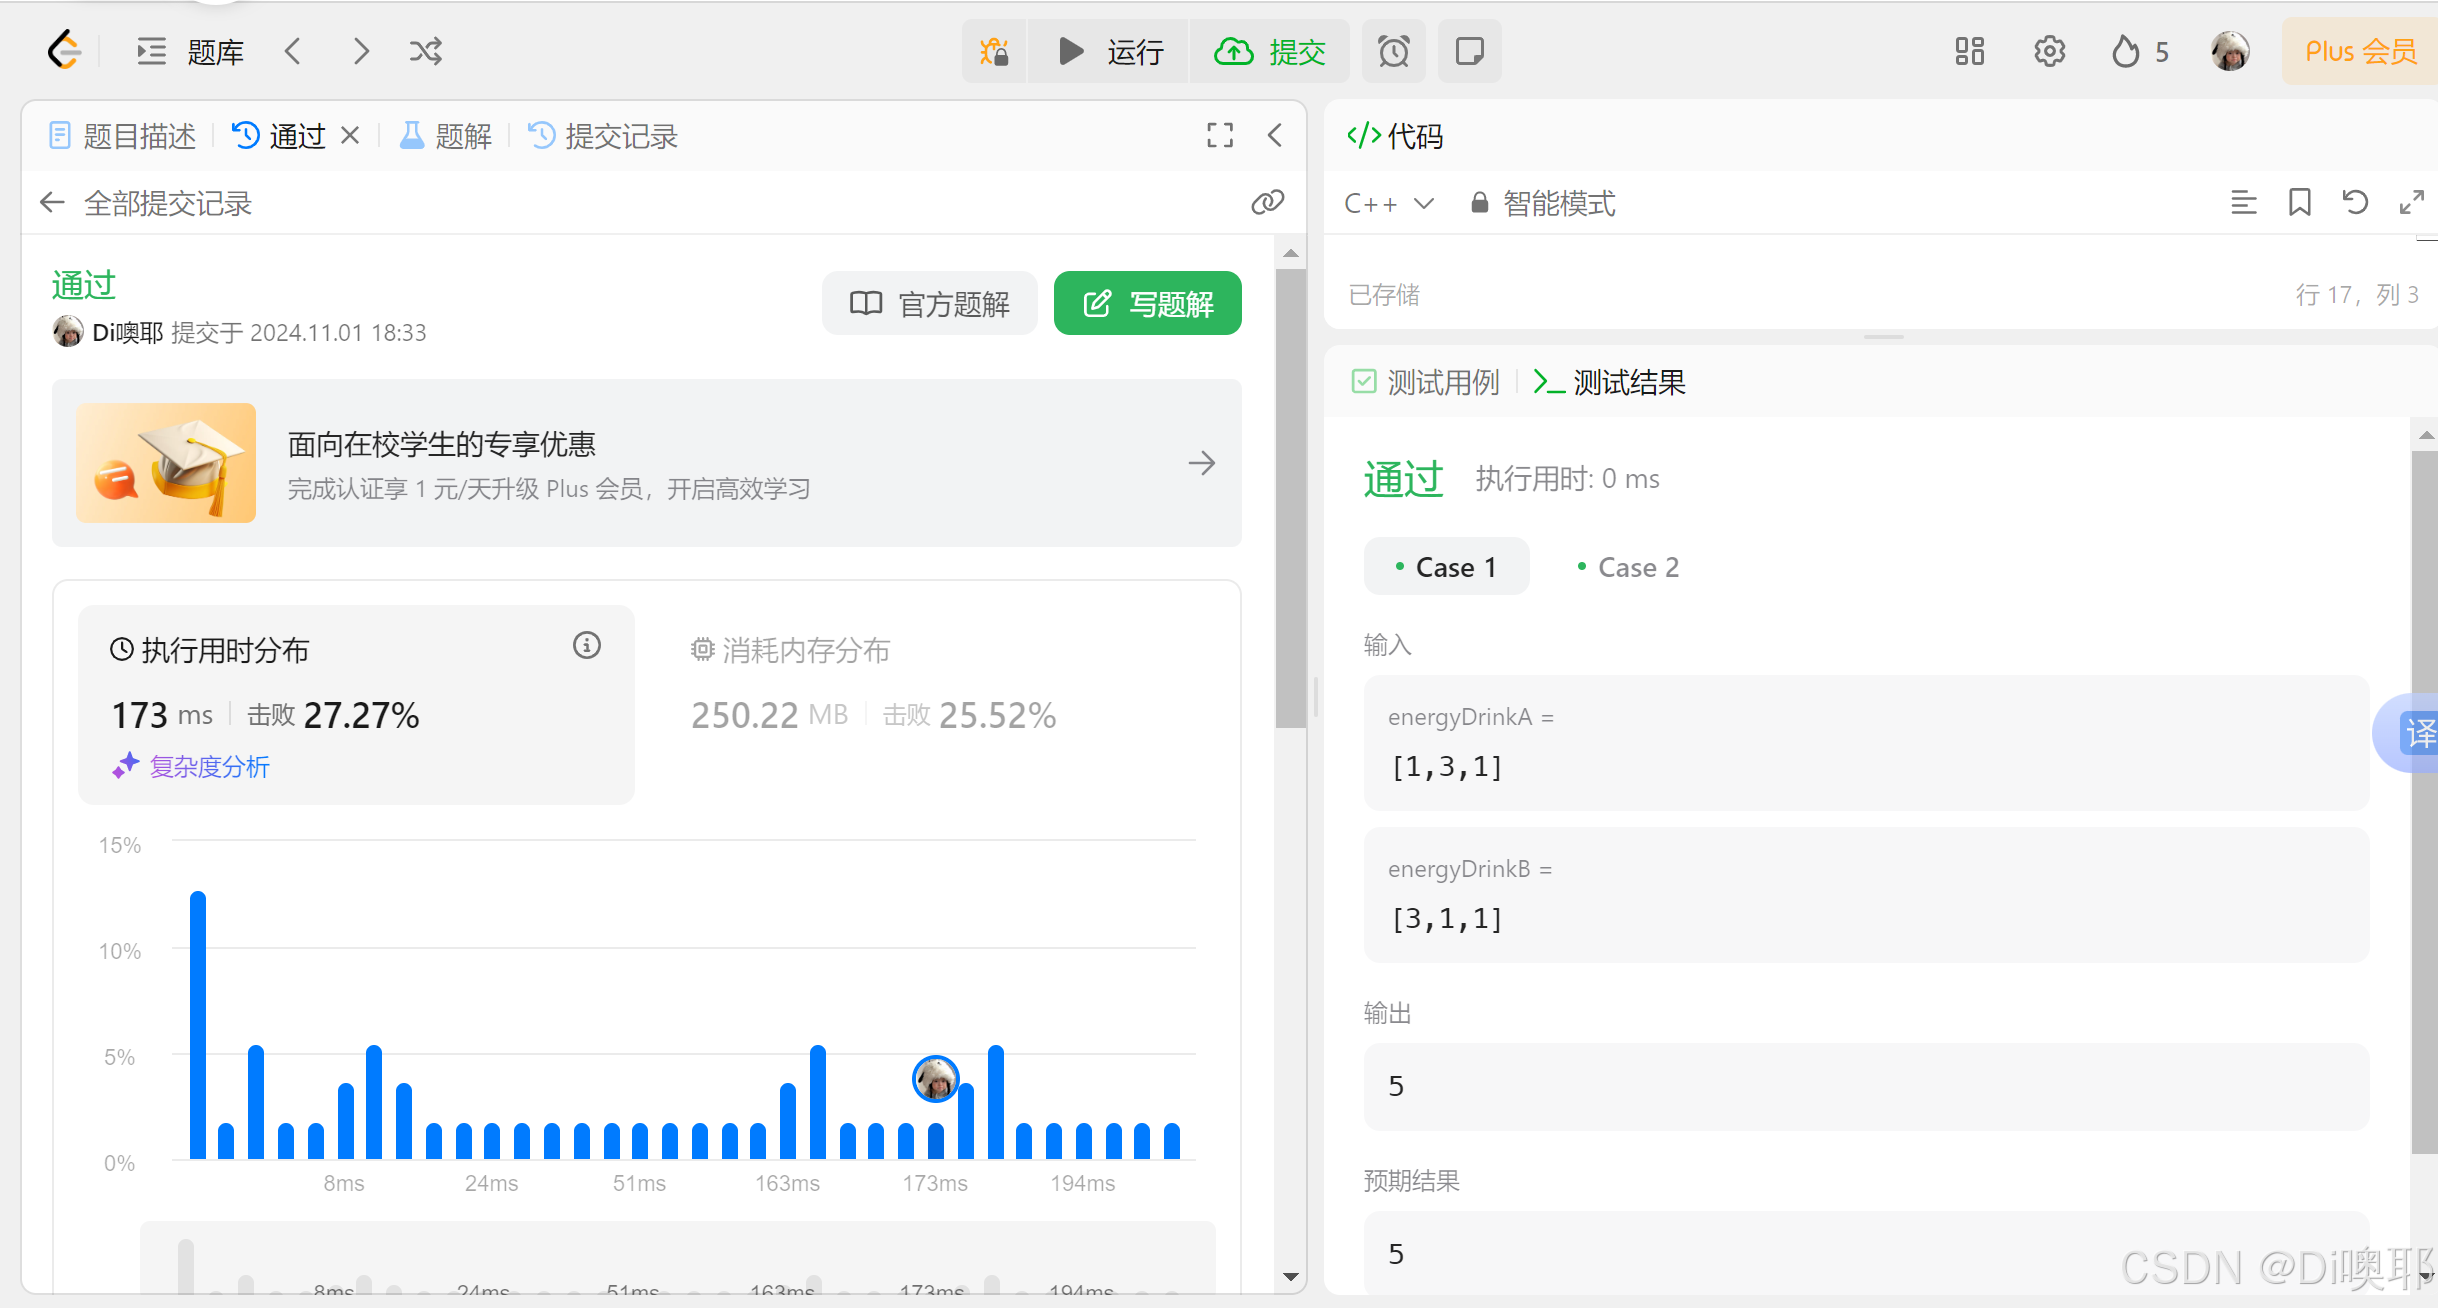Open the debugger bug icon
2438x1308 pixels.
[994, 51]
